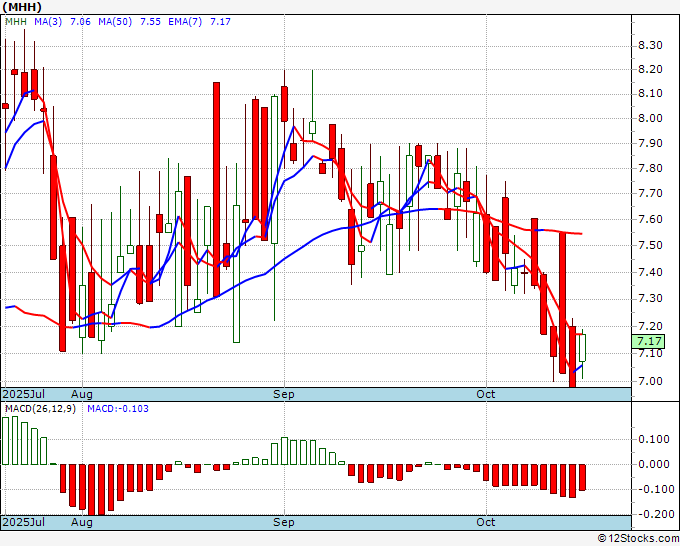Click the green 7.17 current price tag
Image resolution: width=680 pixels, height=546 pixels.
click(x=648, y=341)
